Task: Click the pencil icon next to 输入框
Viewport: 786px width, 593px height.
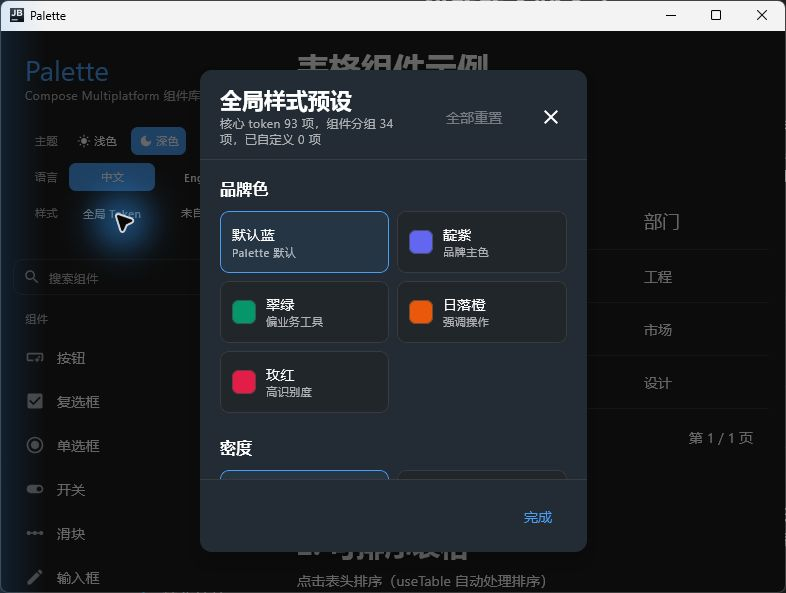Action: tap(35, 577)
